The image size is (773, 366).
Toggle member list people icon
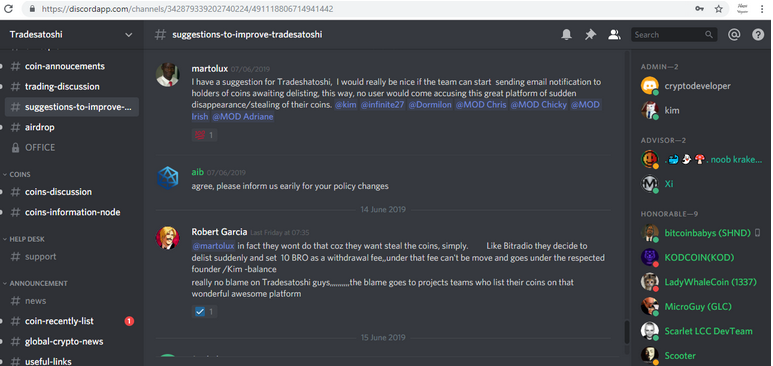(614, 35)
